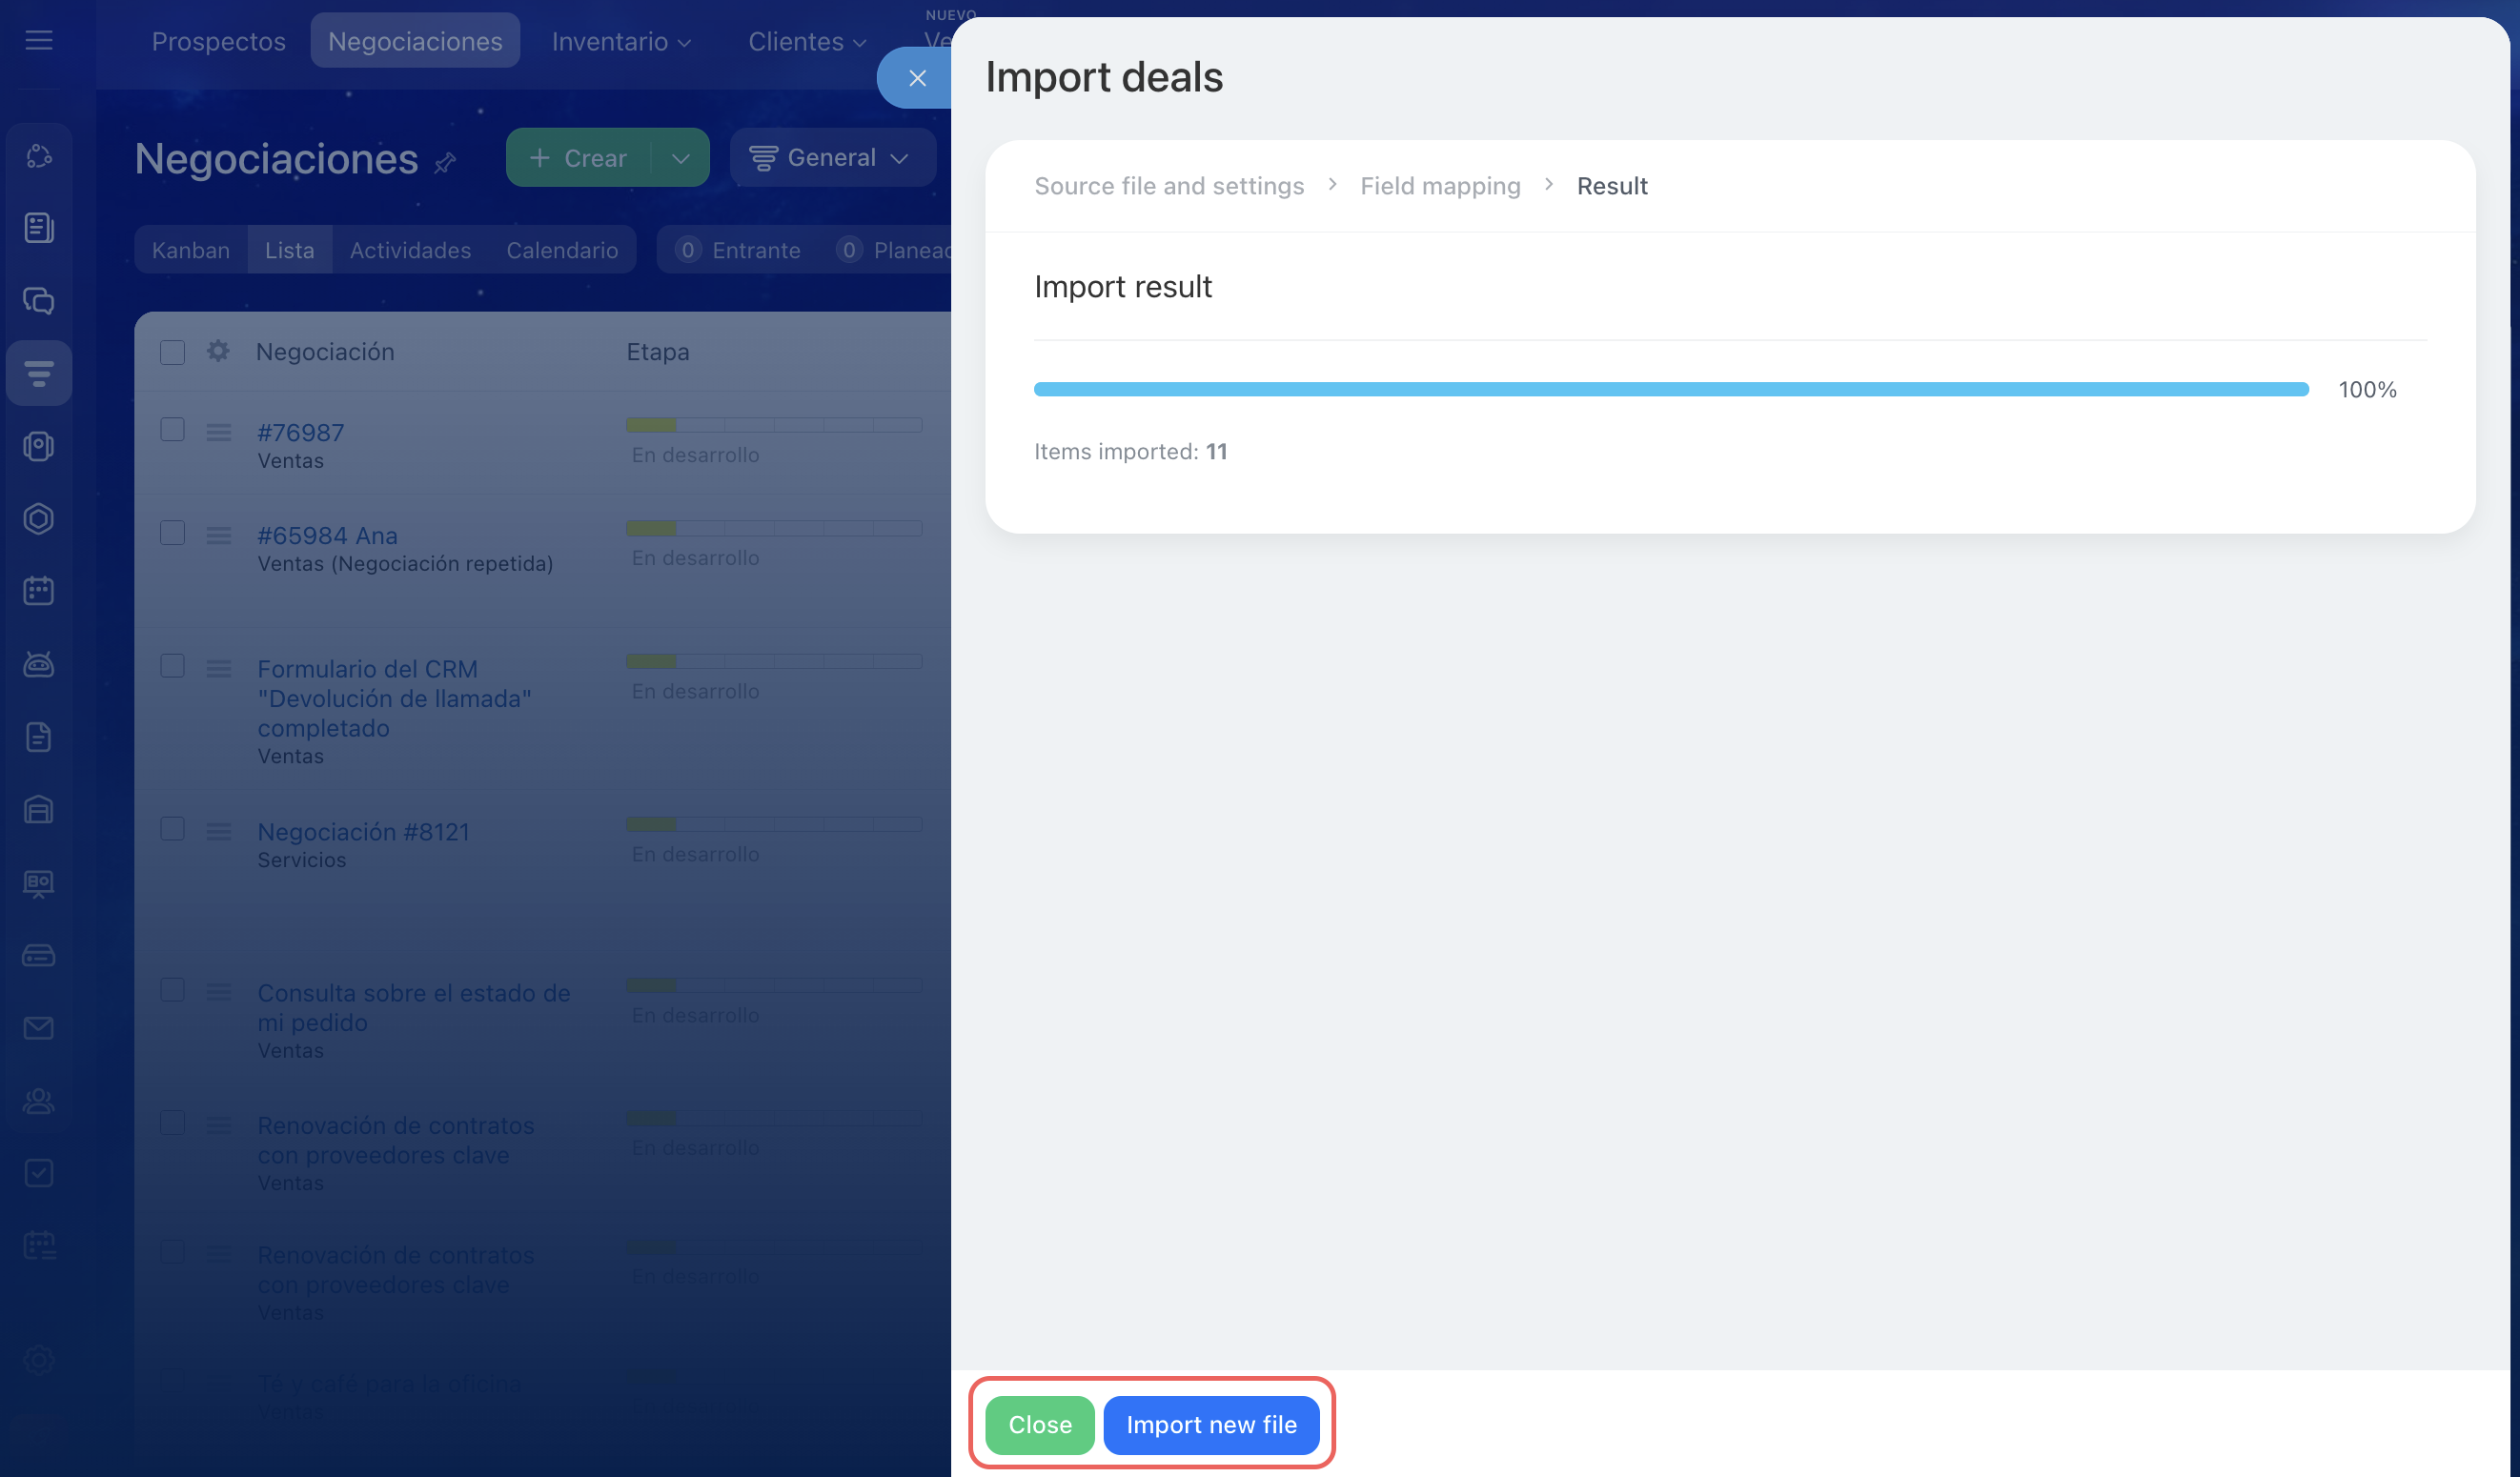
Task: Expand the Inventario menu
Action: point(621,41)
